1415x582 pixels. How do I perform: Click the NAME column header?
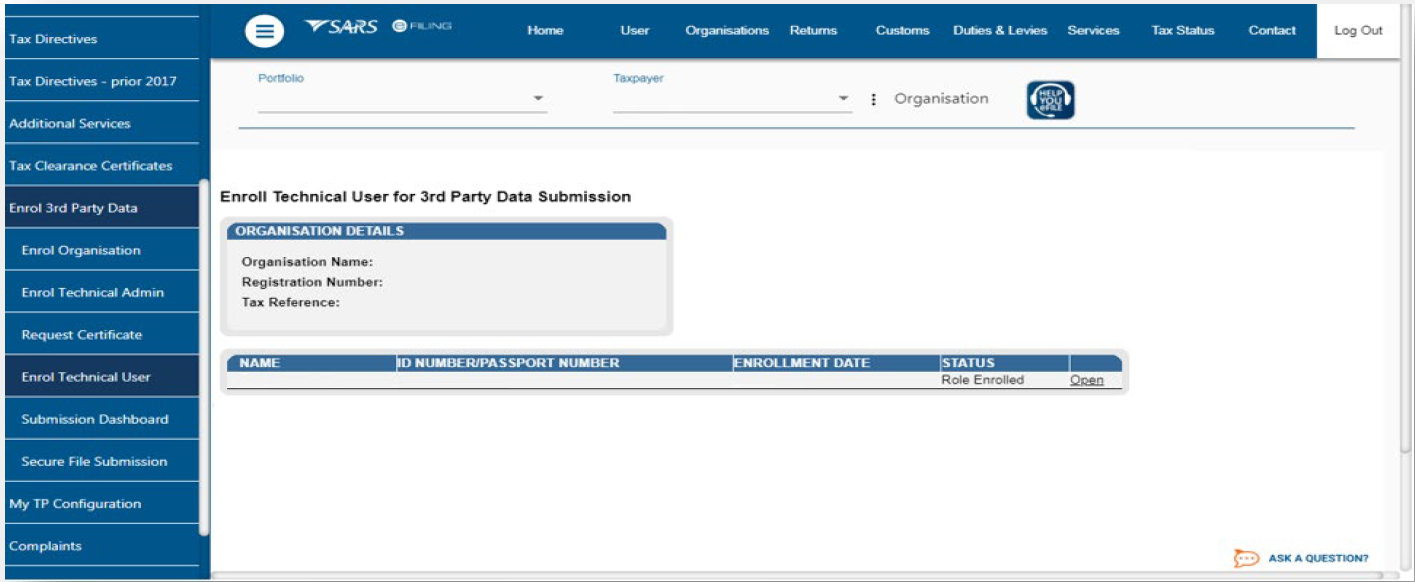pyautogui.click(x=260, y=363)
